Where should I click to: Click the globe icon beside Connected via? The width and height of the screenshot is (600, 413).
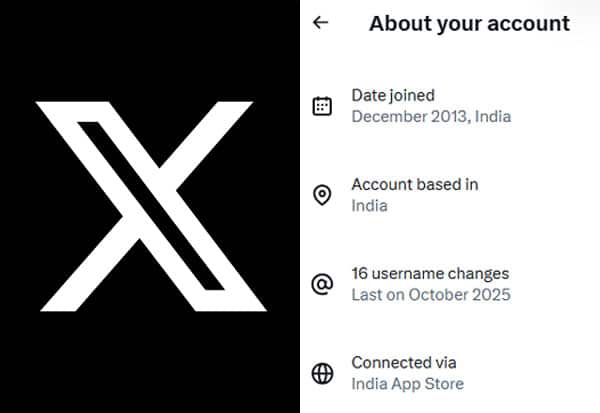tap(322, 374)
